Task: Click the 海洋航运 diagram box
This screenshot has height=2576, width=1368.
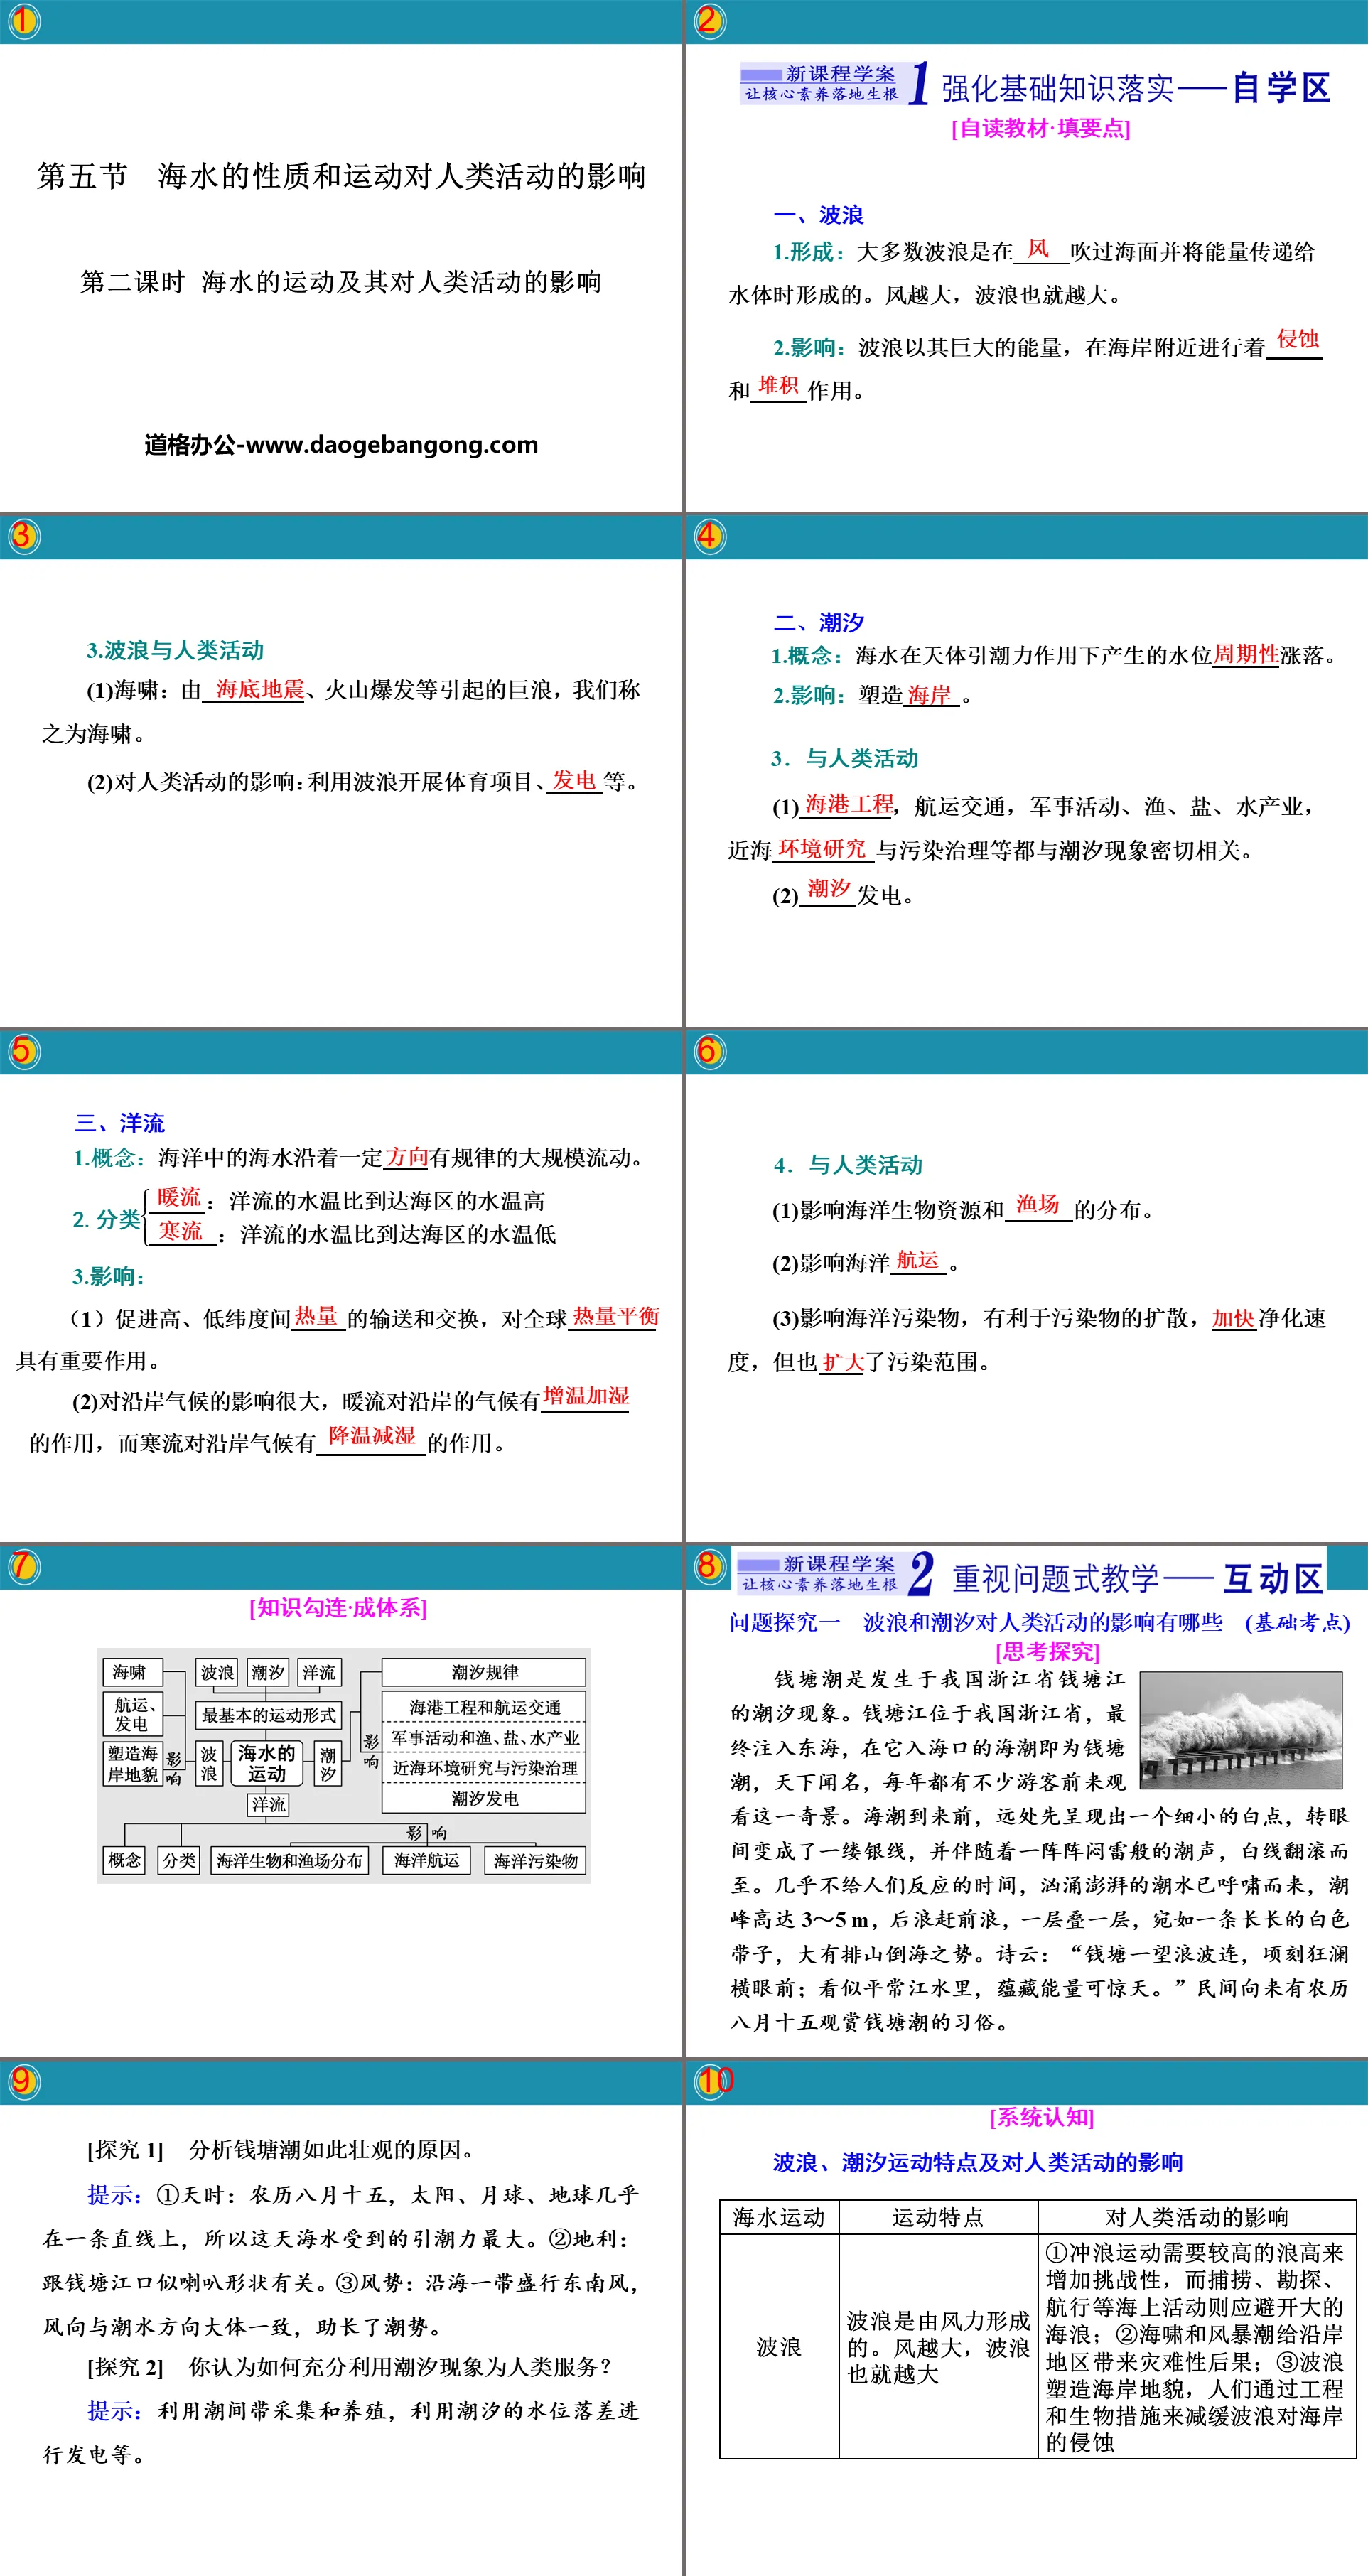Action: point(427,1860)
